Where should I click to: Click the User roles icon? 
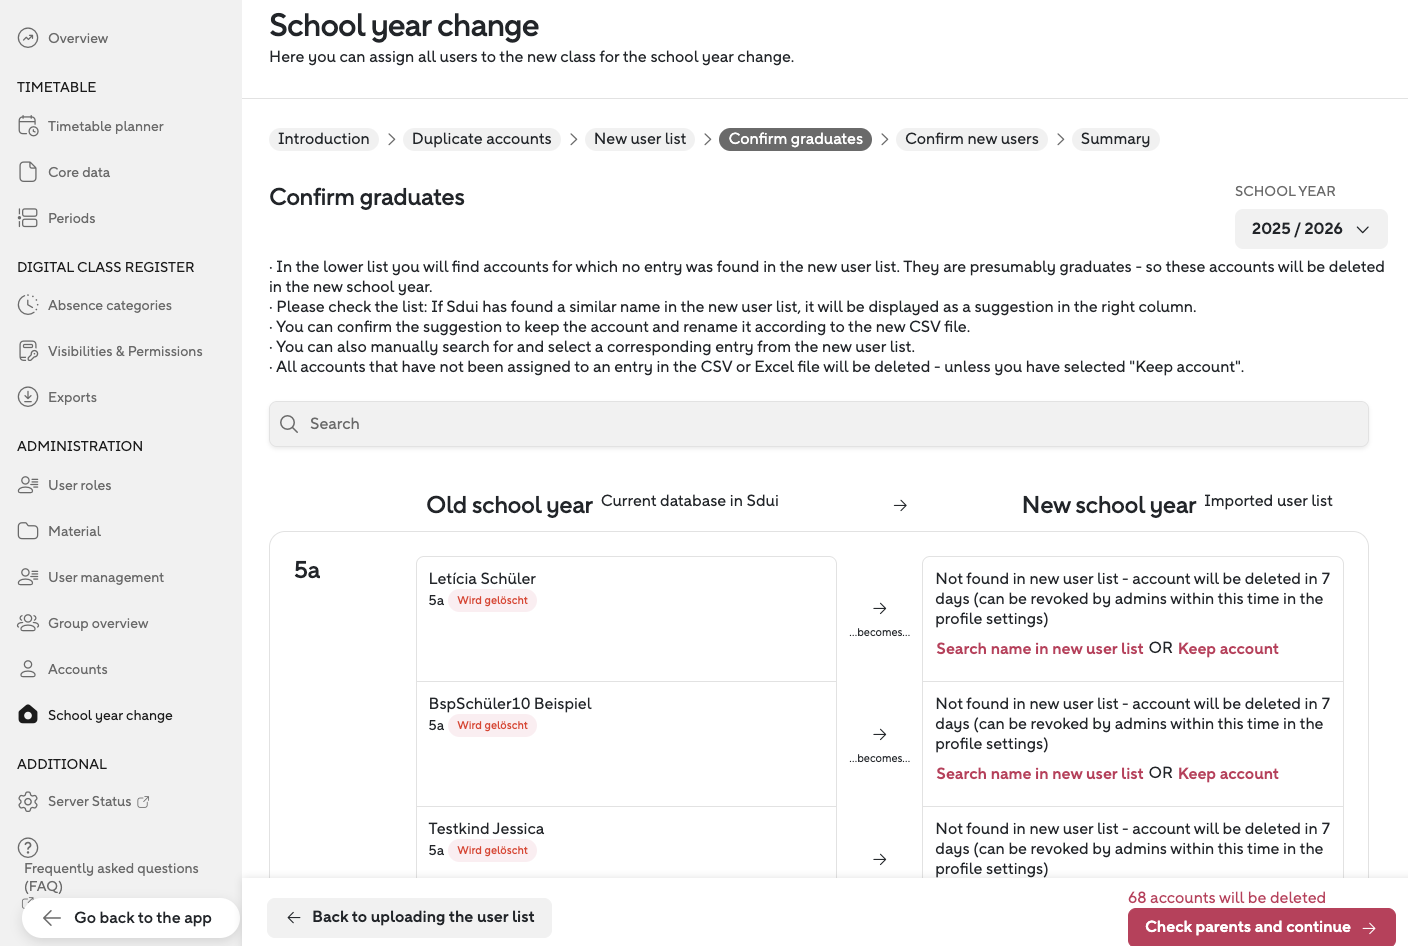(28, 485)
